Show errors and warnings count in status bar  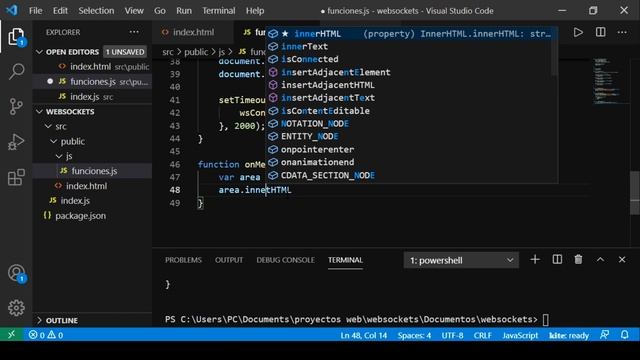(x=46, y=335)
